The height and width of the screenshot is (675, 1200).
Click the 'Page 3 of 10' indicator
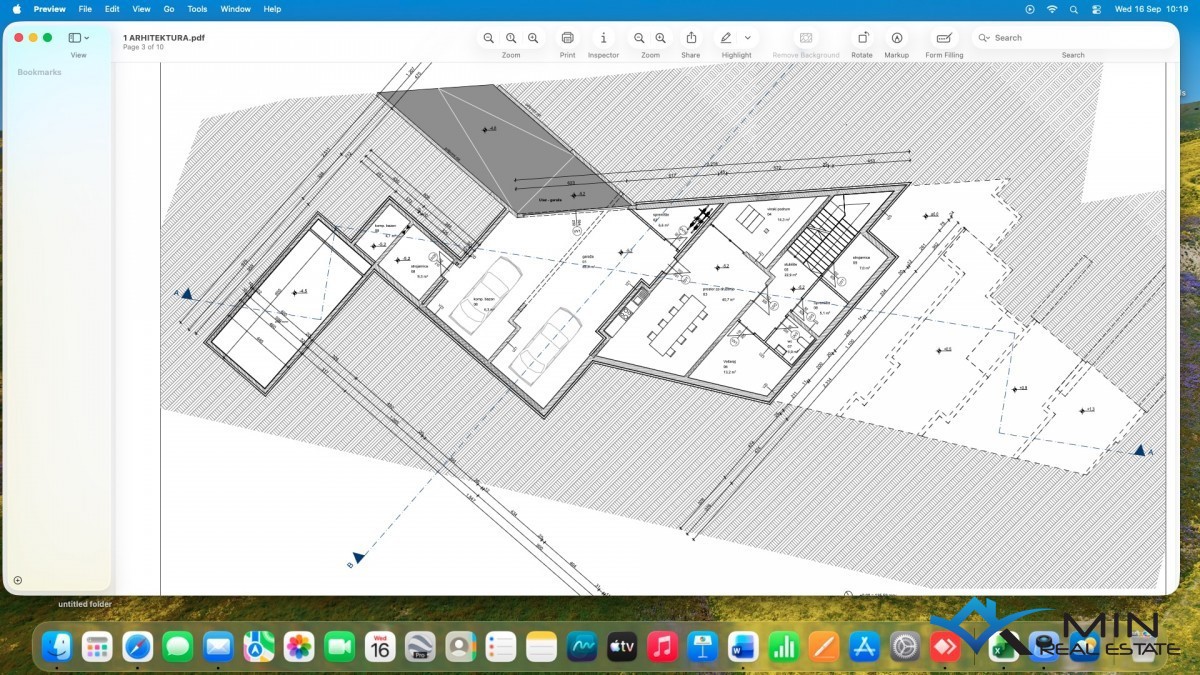(x=143, y=47)
